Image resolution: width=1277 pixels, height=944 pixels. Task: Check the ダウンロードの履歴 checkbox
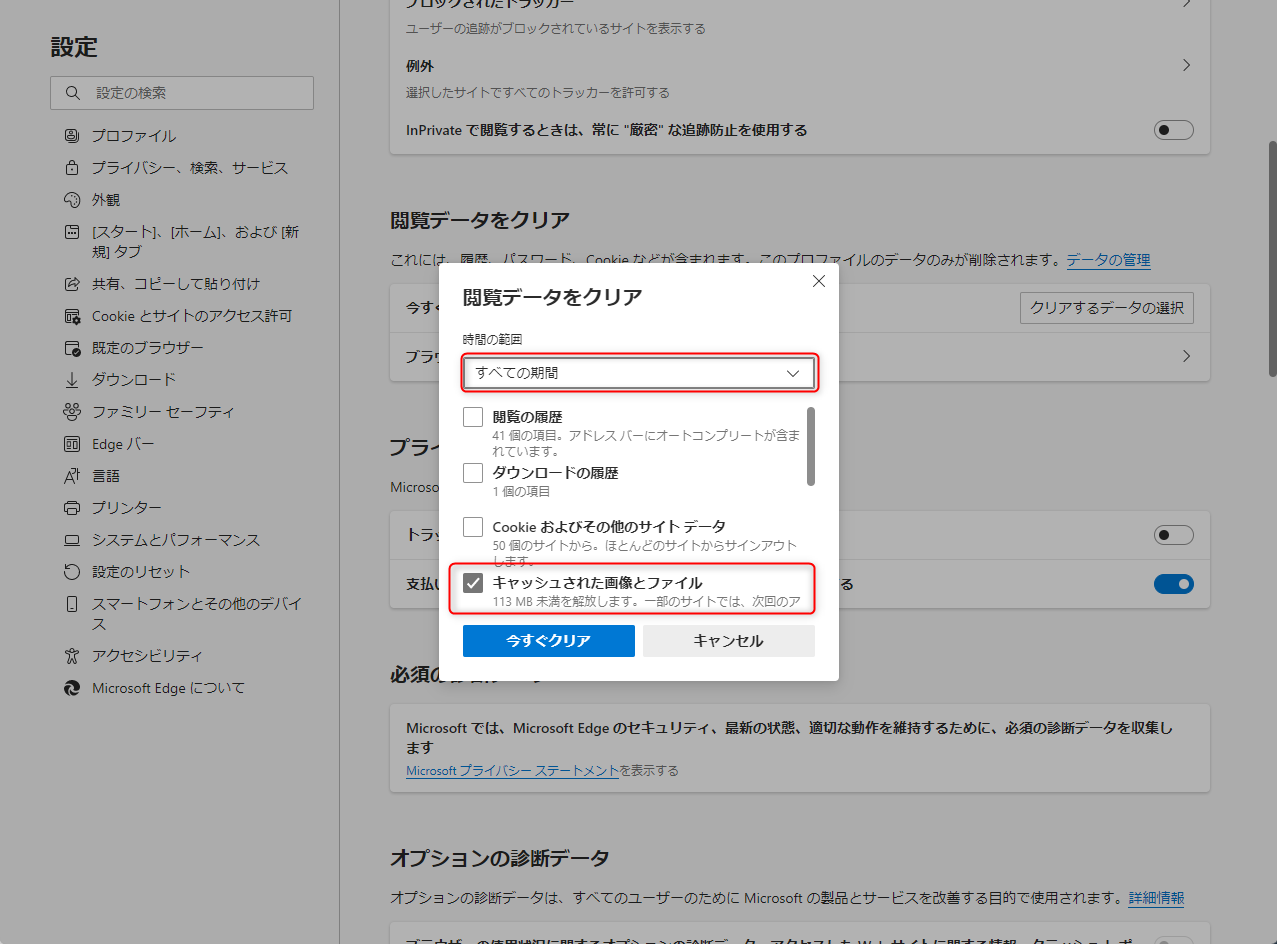[473, 472]
